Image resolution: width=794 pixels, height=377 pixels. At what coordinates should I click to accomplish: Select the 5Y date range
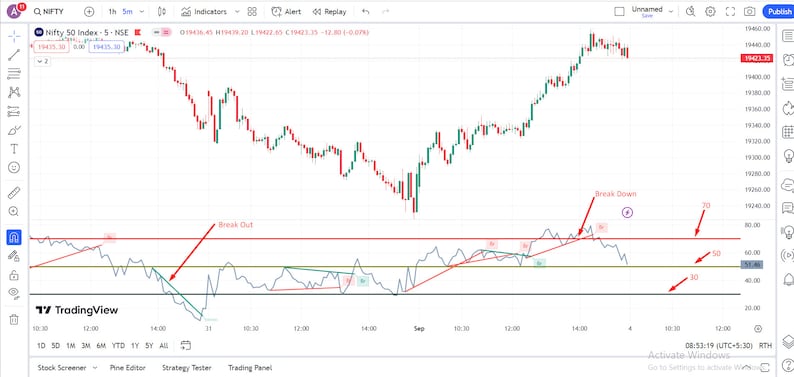[149, 346]
